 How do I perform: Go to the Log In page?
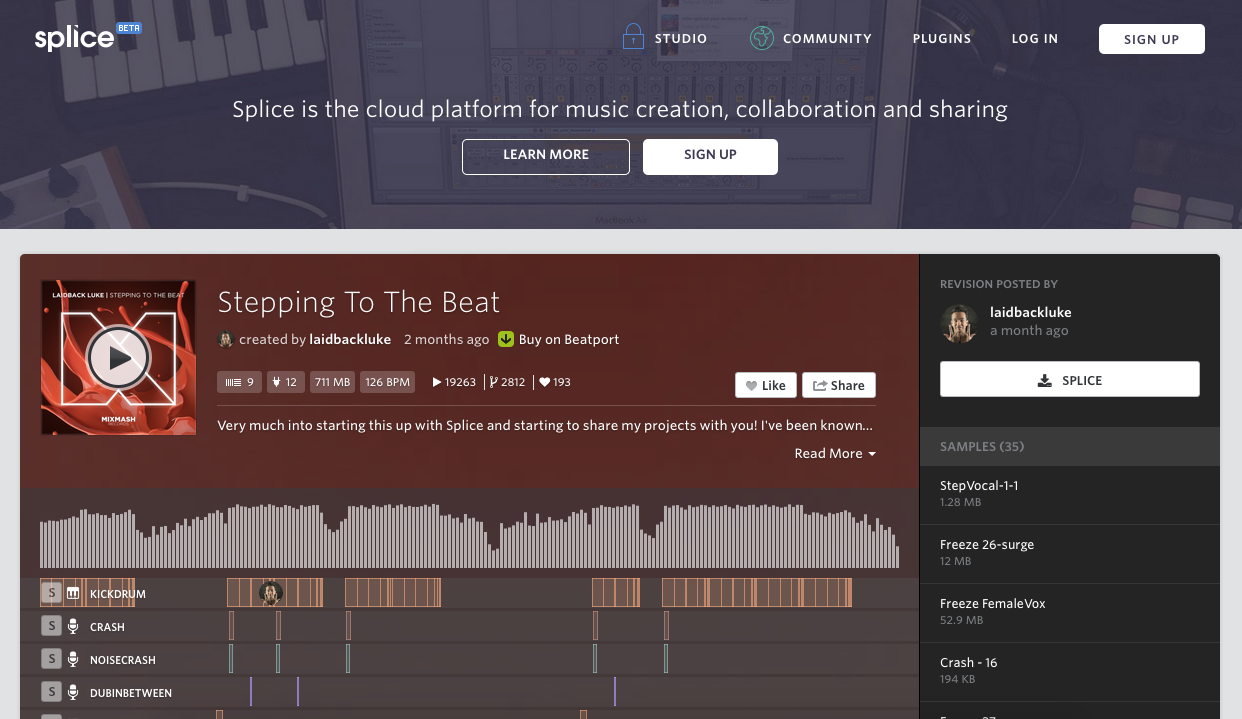[x=1034, y=39]
